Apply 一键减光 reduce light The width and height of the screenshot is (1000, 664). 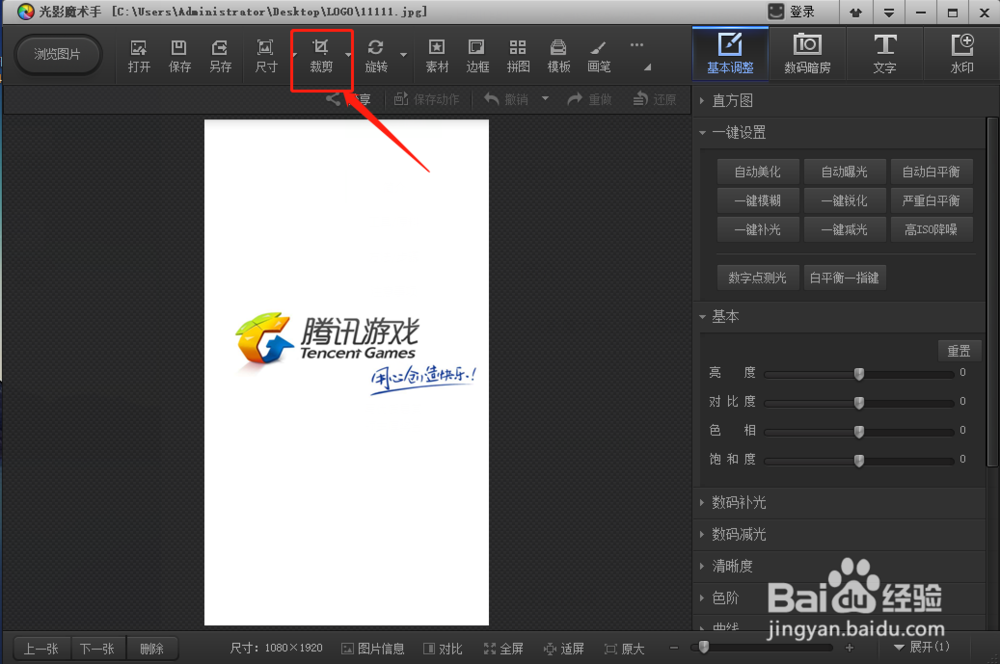[x=844, y=230]
